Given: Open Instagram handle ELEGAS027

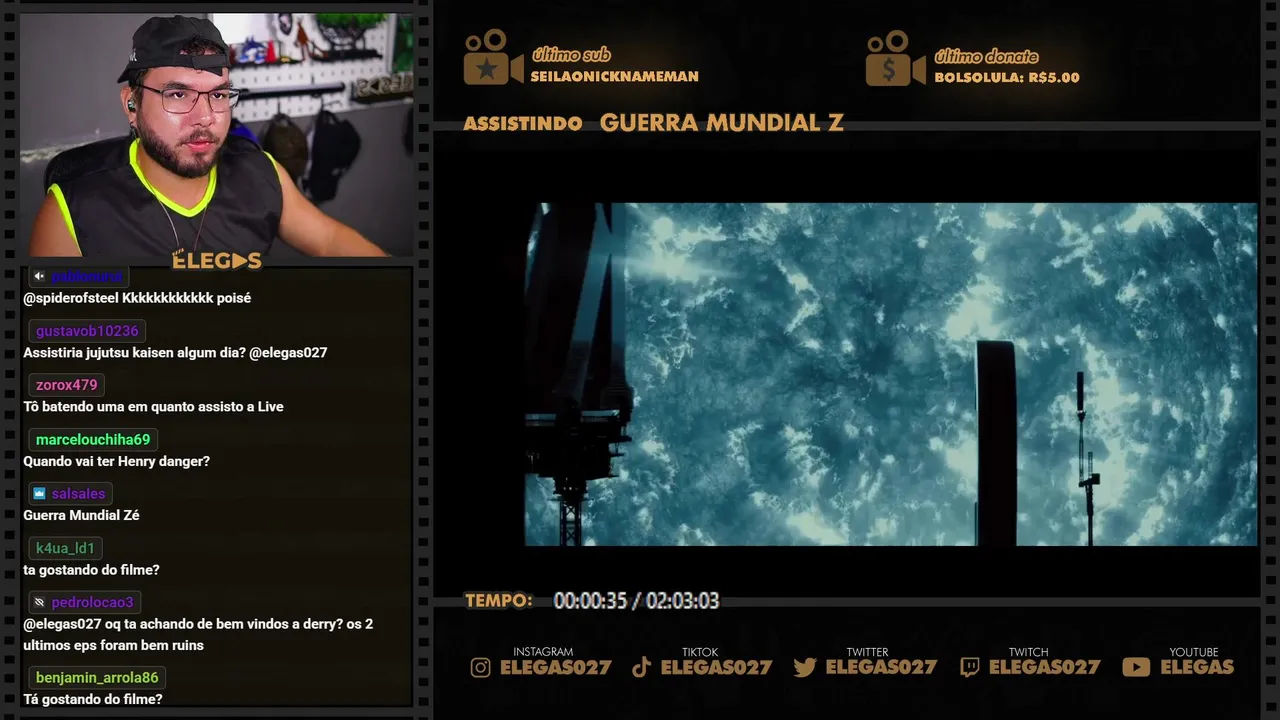Looking at the screenshot, I should point(555,667).
